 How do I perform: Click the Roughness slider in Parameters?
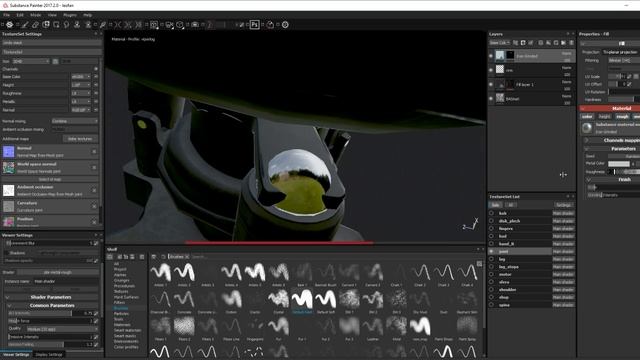[x=624, y=172]
